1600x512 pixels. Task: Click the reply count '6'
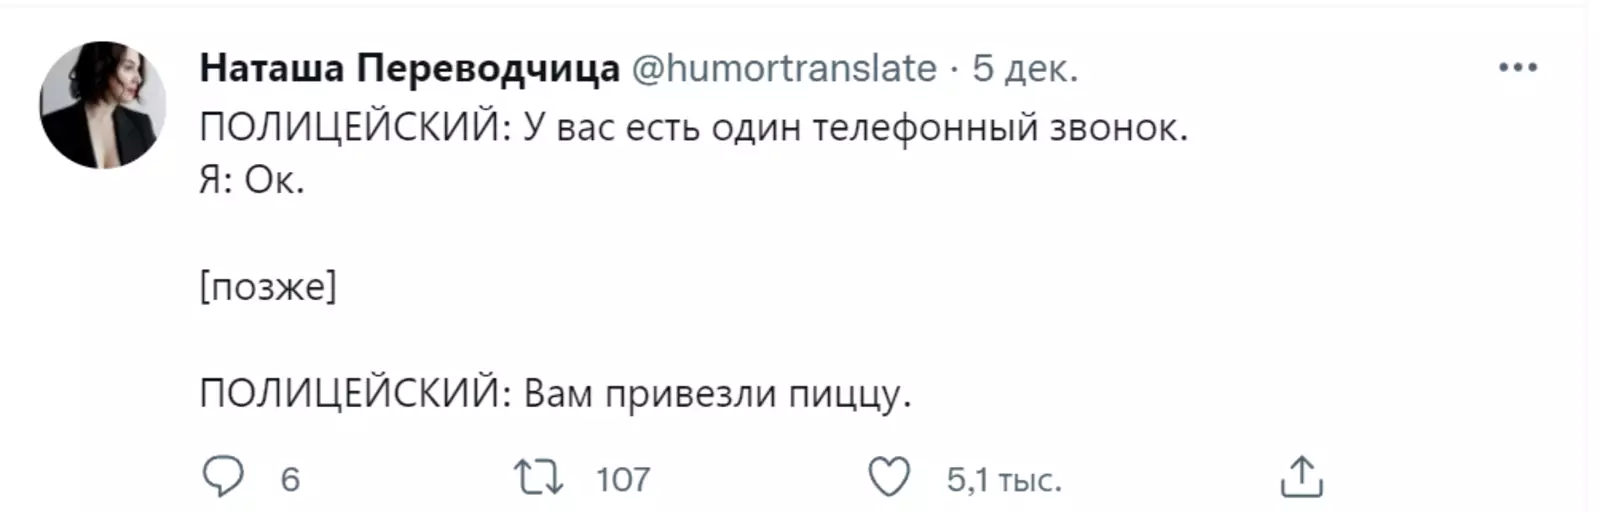coord(290,480)
